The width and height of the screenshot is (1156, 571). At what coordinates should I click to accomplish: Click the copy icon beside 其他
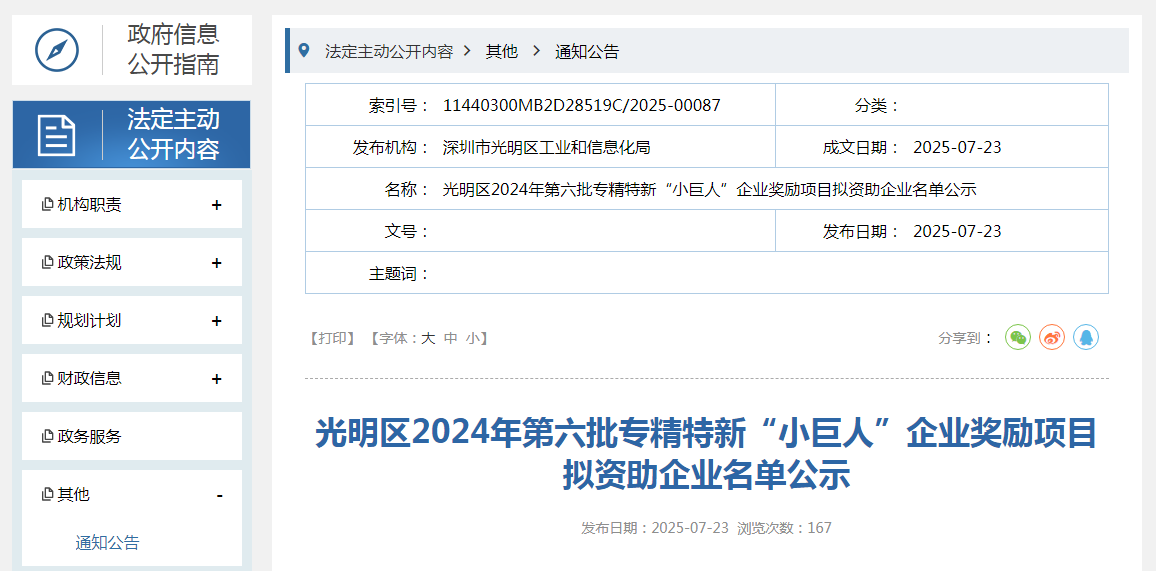(x=48, y=494)
